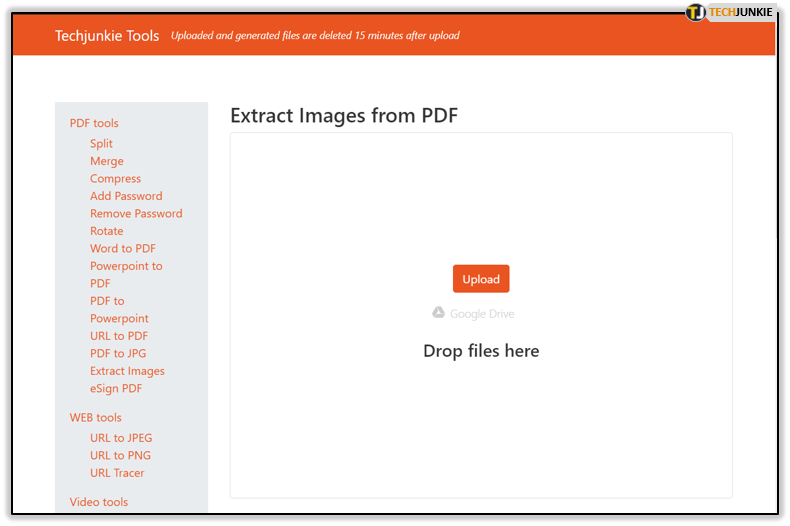Select Extract Images in the sidebar

127,371
